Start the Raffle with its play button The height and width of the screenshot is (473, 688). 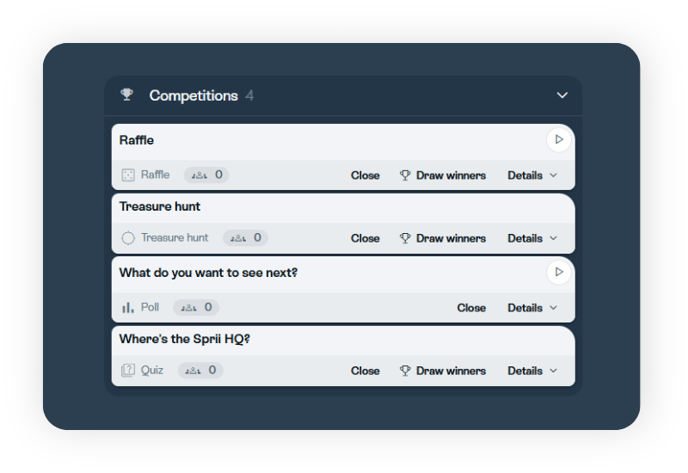click(559, 140)
